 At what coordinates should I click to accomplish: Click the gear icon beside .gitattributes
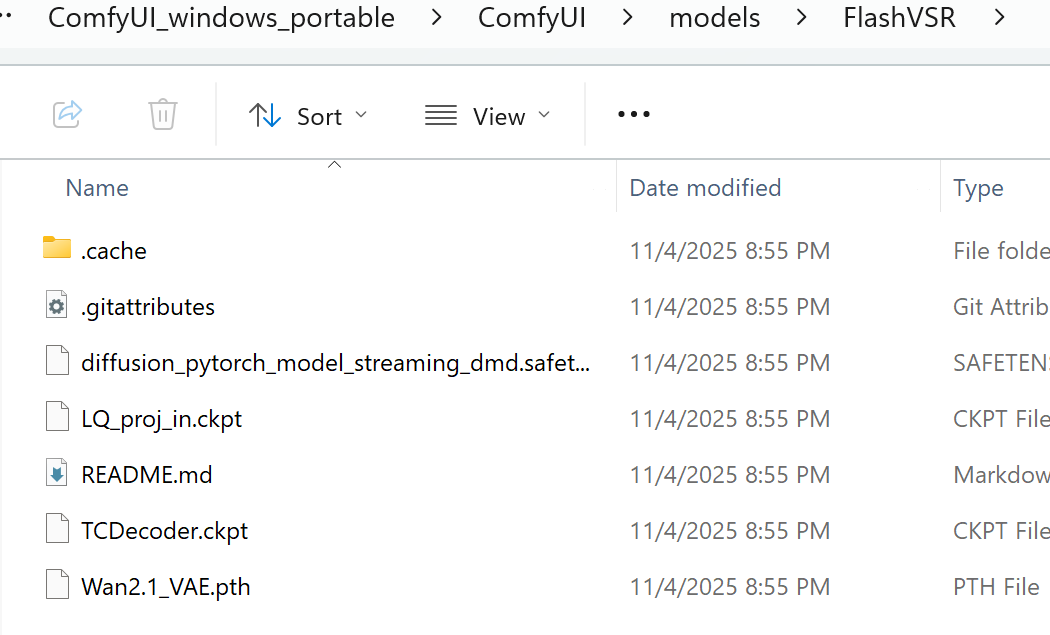click(x=57, y=306)
